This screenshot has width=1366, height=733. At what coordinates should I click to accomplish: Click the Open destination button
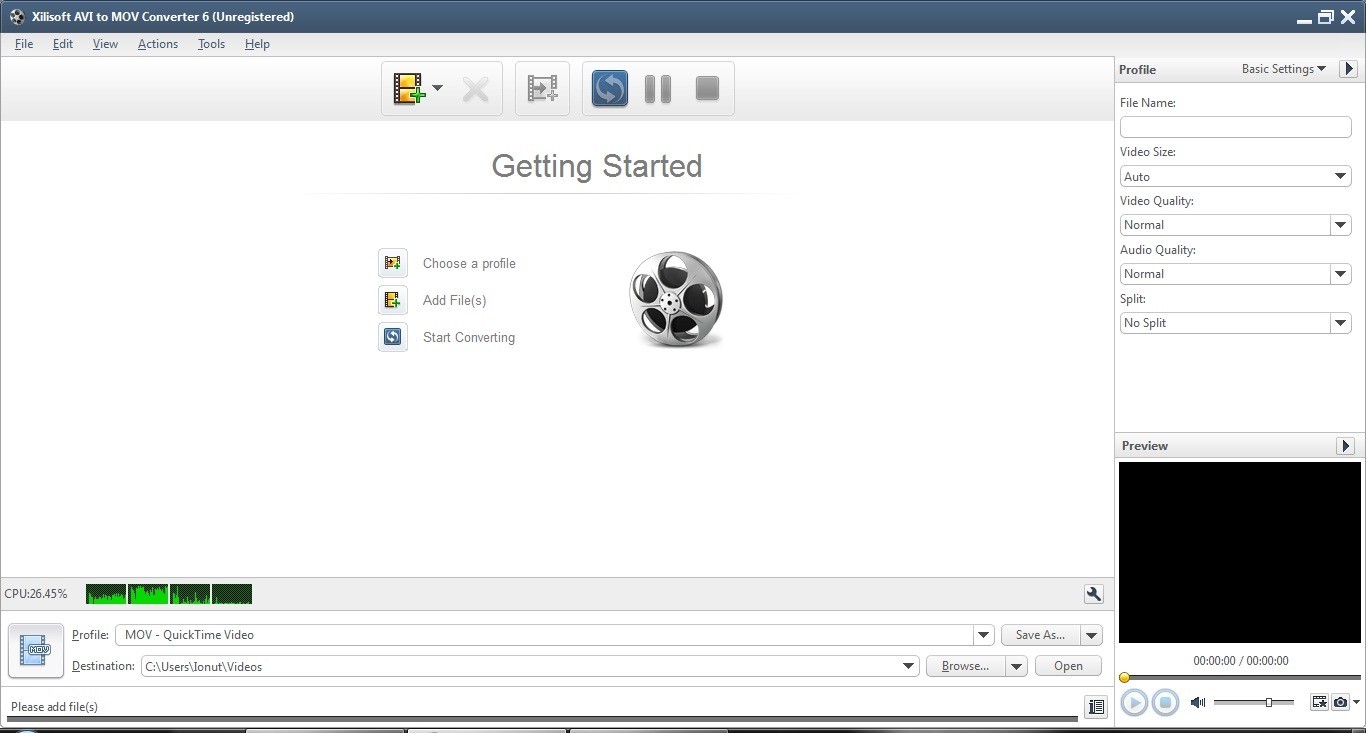tap(1068, 666)
